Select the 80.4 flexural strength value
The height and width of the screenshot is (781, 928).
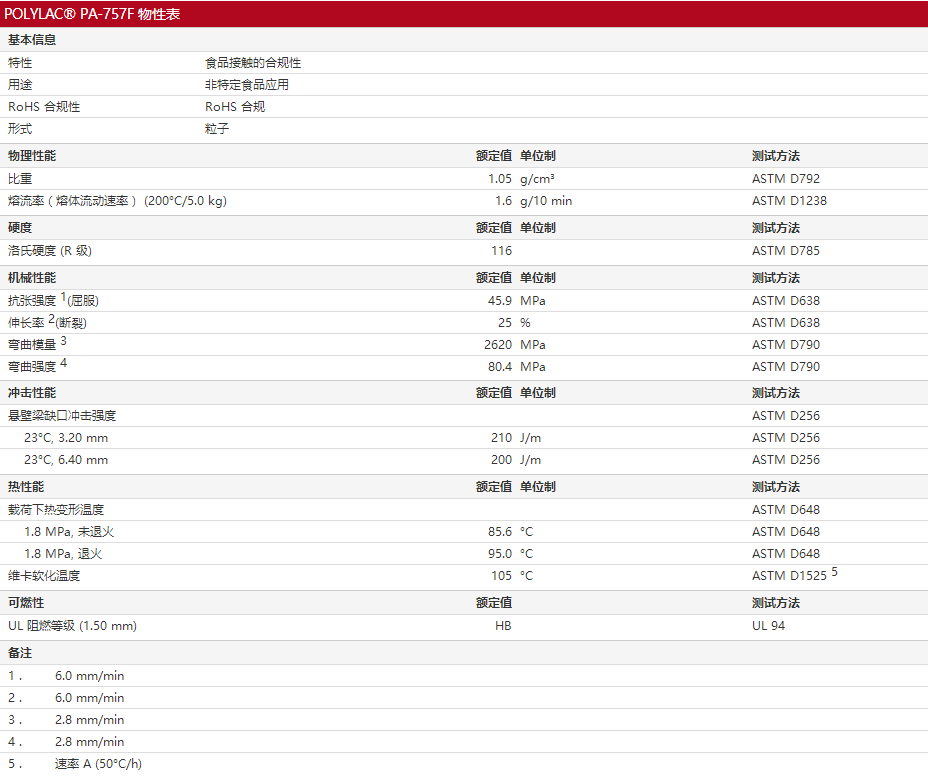[x=500, y=366]
